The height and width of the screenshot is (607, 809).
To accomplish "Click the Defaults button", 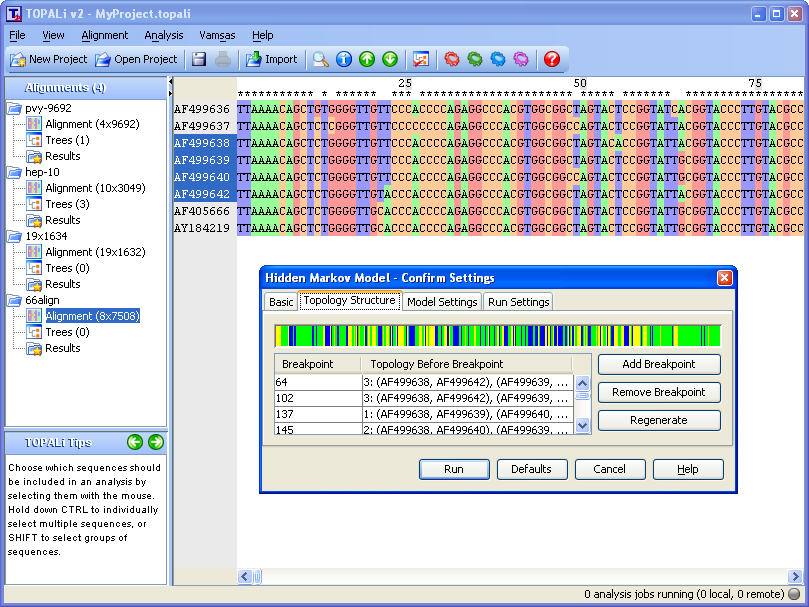I will (531, 469).
